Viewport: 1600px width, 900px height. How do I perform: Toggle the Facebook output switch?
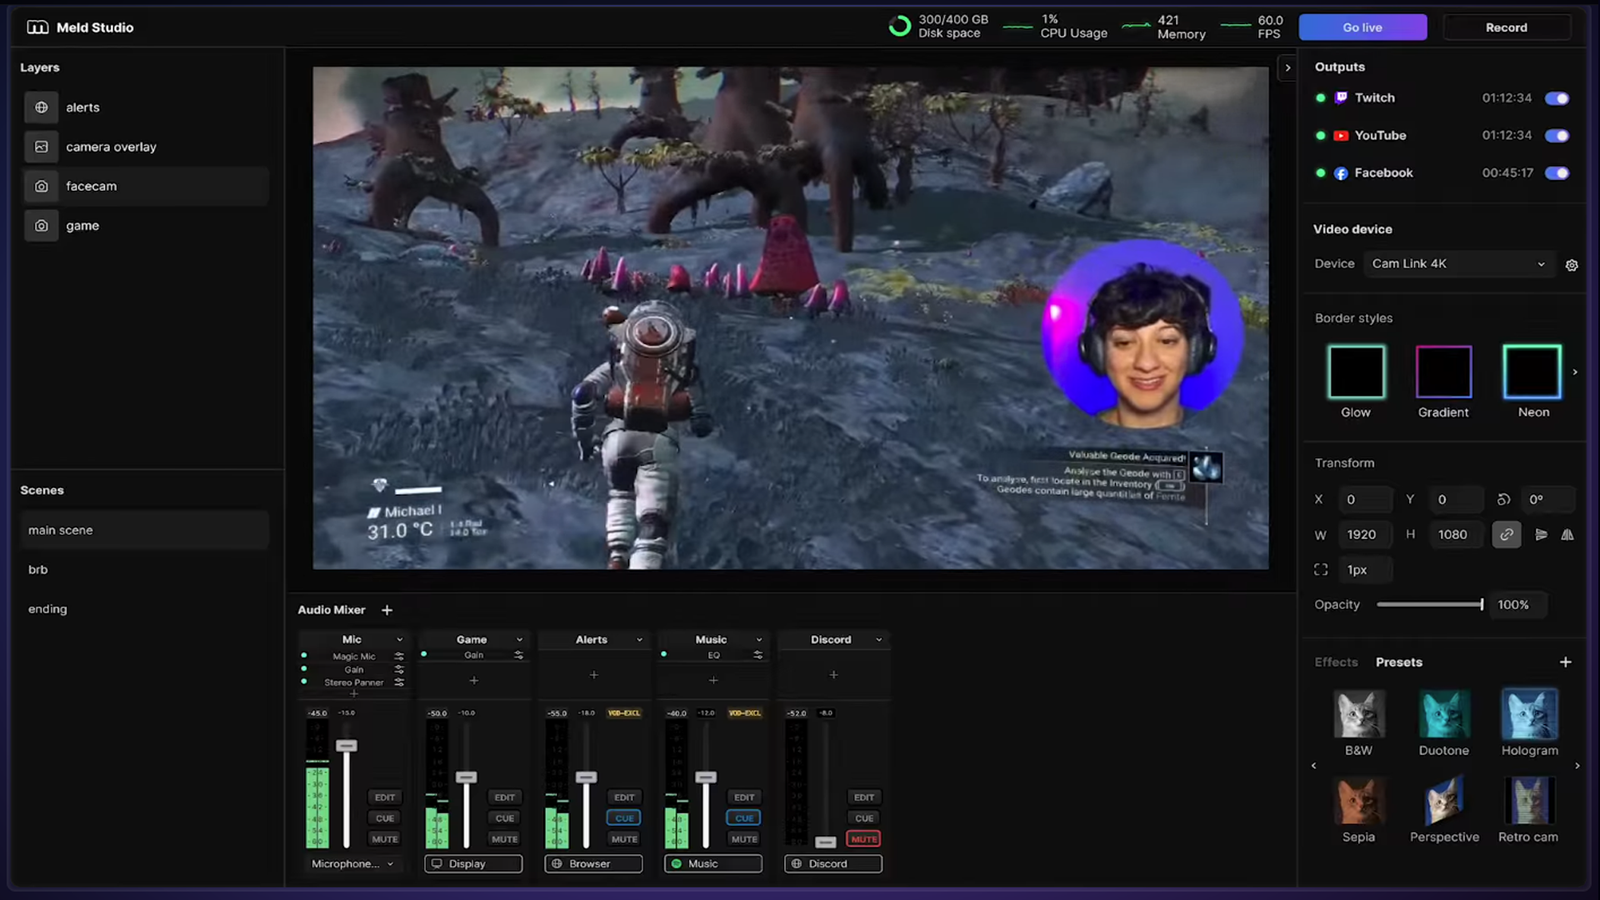click(x=1556, y=173)
